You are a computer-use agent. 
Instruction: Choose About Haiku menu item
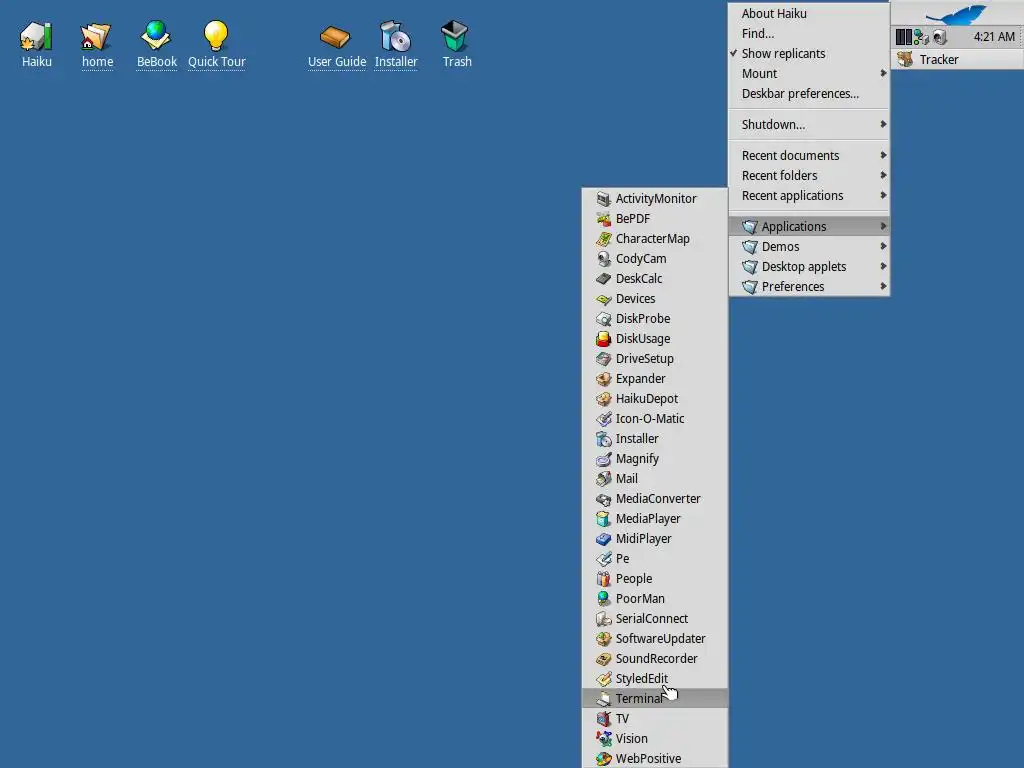[809, 14]
